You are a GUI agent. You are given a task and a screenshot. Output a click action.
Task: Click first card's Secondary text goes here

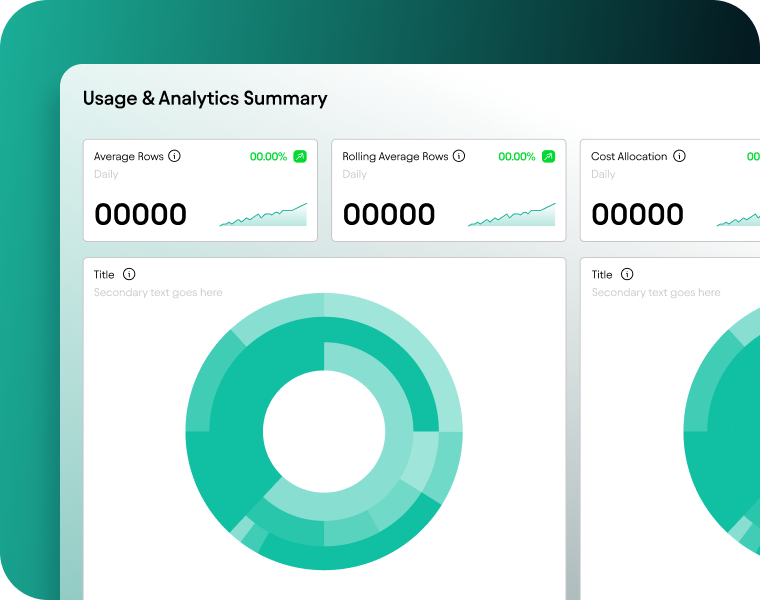(158, 292)
